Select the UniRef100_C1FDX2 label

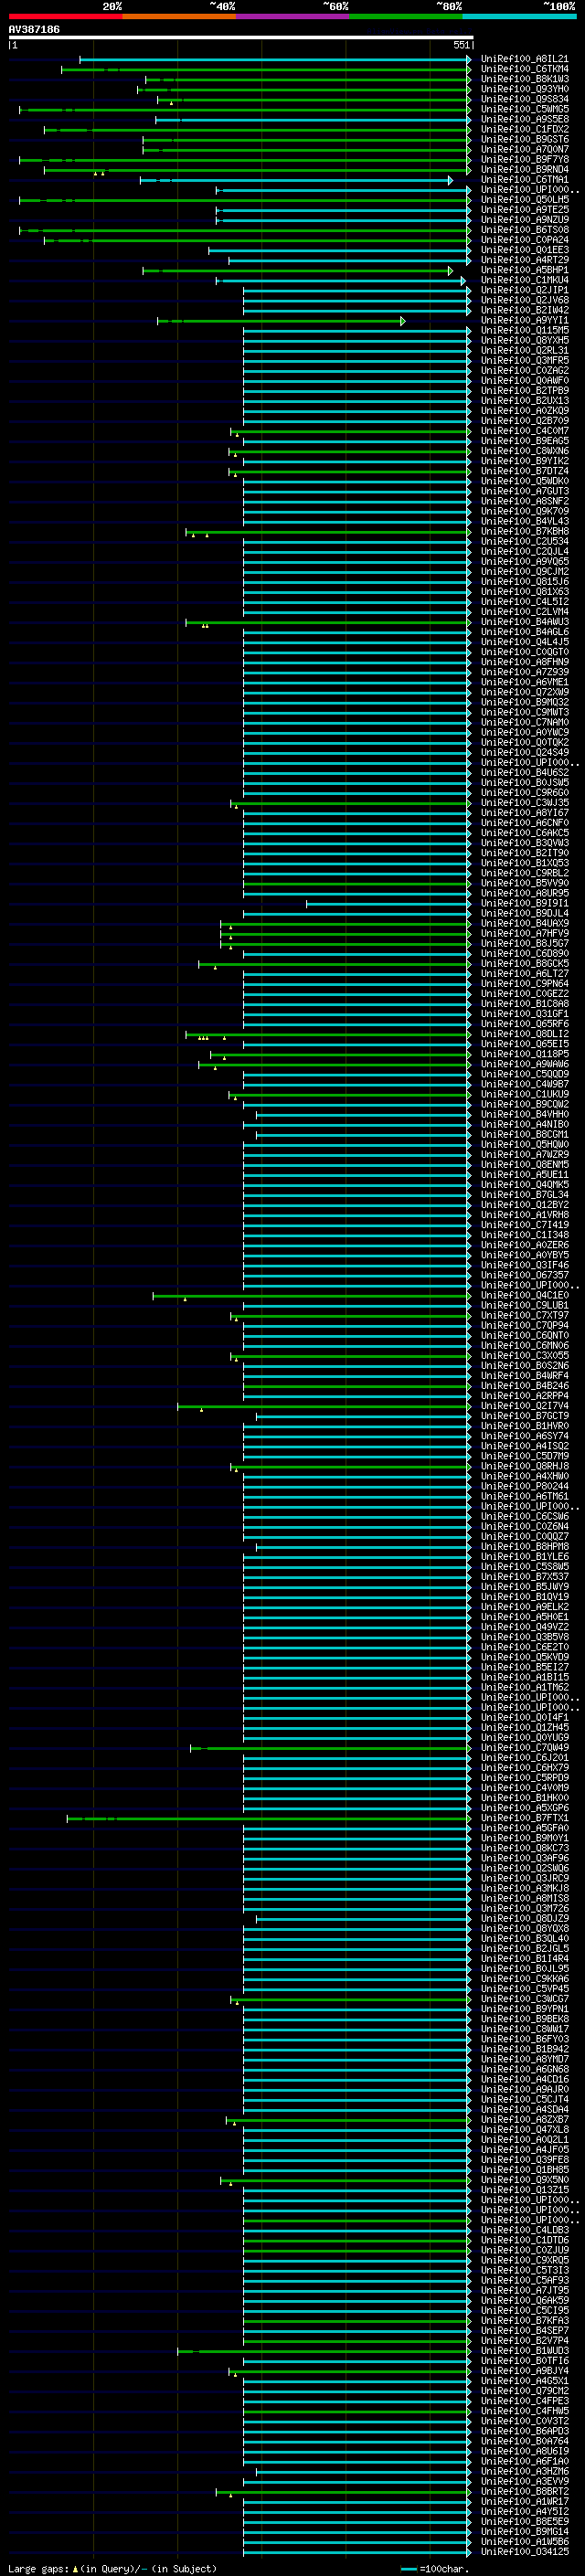[x=524, y=129]
